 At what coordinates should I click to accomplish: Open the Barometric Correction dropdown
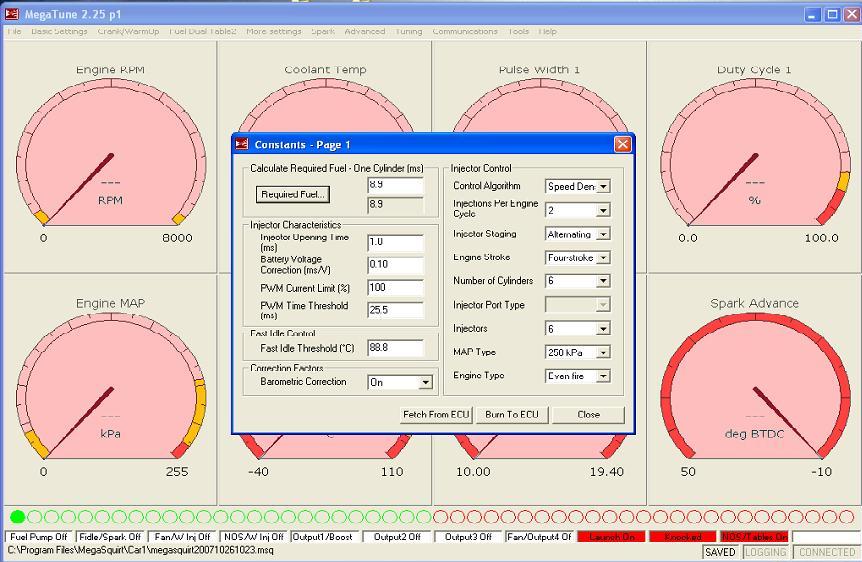425,382
